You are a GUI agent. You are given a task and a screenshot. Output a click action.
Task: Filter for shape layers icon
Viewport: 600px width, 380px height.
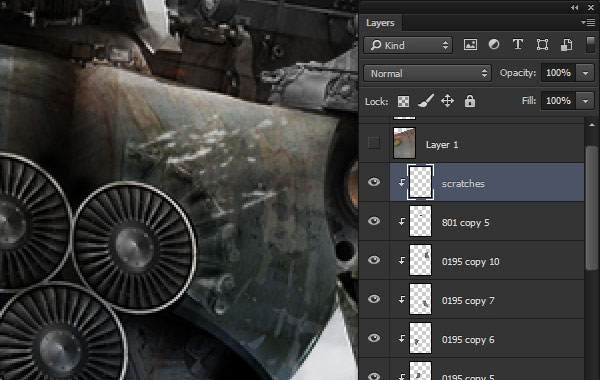coord(542,45)
